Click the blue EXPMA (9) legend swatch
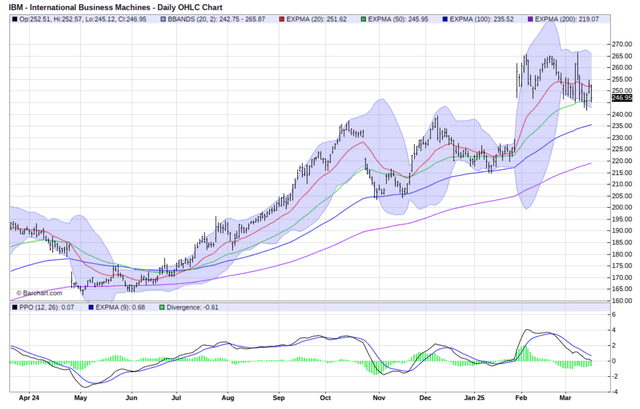This screenshot has height=409, width=640. pyautogui.click(x=91, y=307)
